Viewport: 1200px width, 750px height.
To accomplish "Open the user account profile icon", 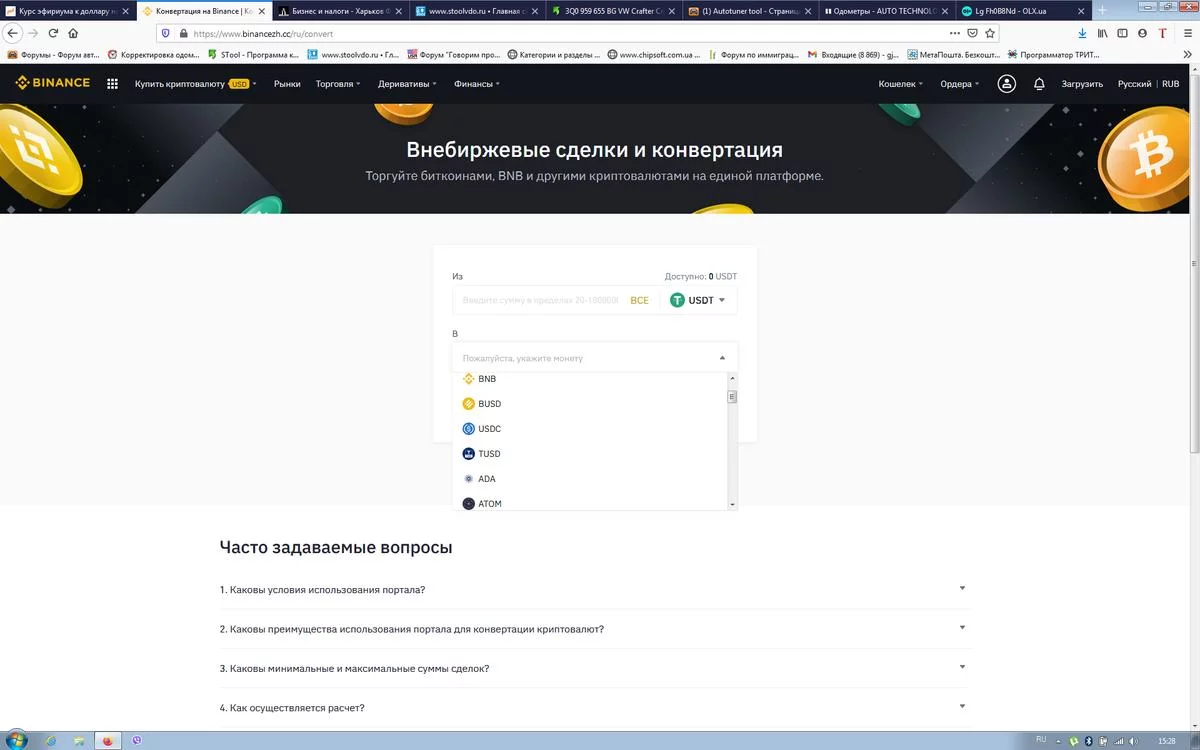I will [x=1007, y=84].
